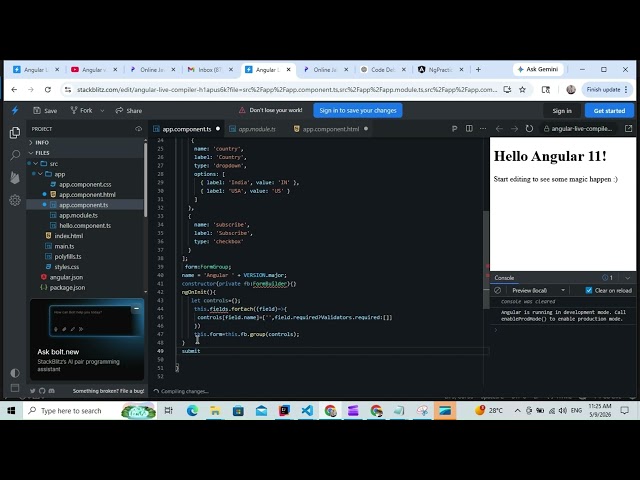Reload the browser page

tap(48, 89)
